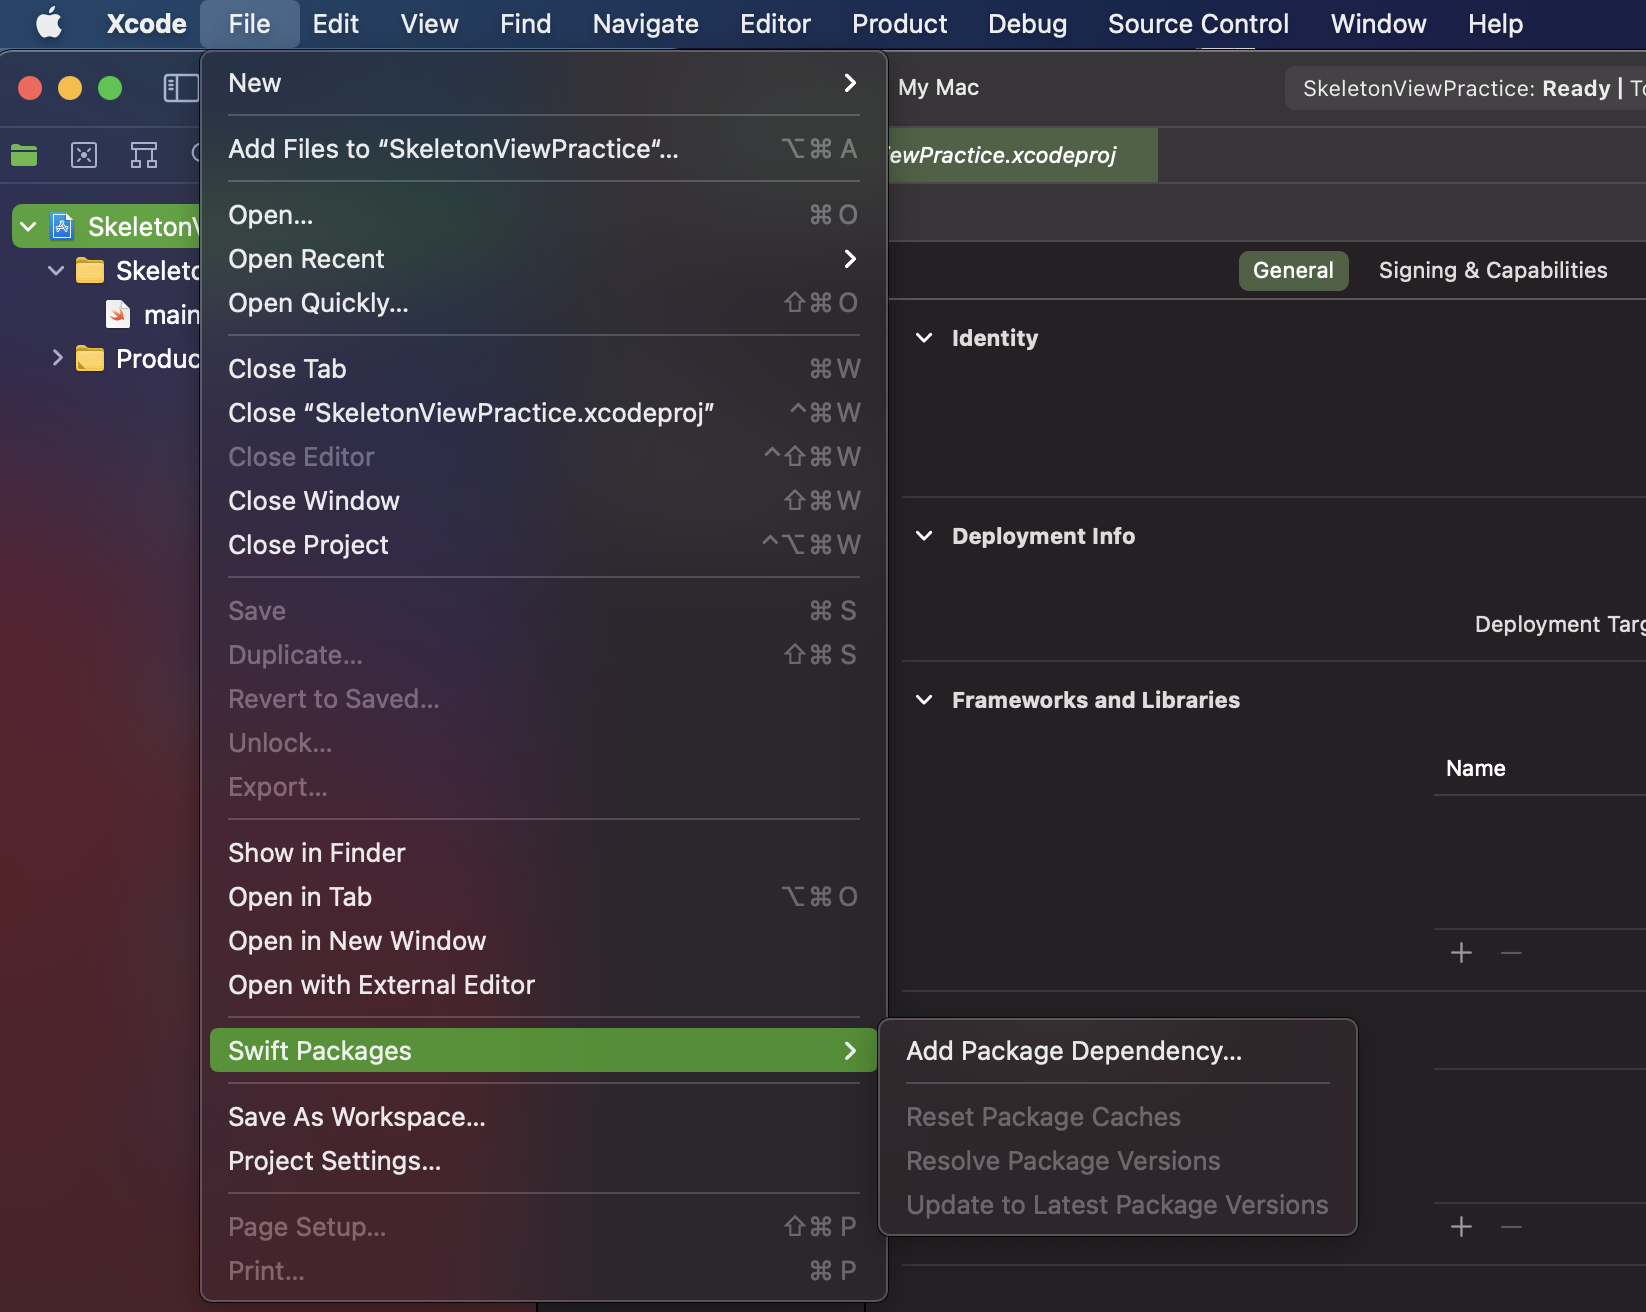Choose Close Tab
The image size is (1646, 1312).
[543, 369]
